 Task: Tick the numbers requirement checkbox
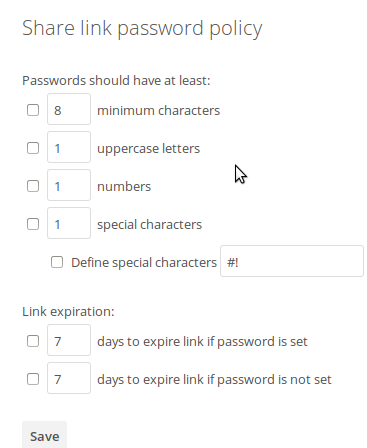(x=33, y=186)
